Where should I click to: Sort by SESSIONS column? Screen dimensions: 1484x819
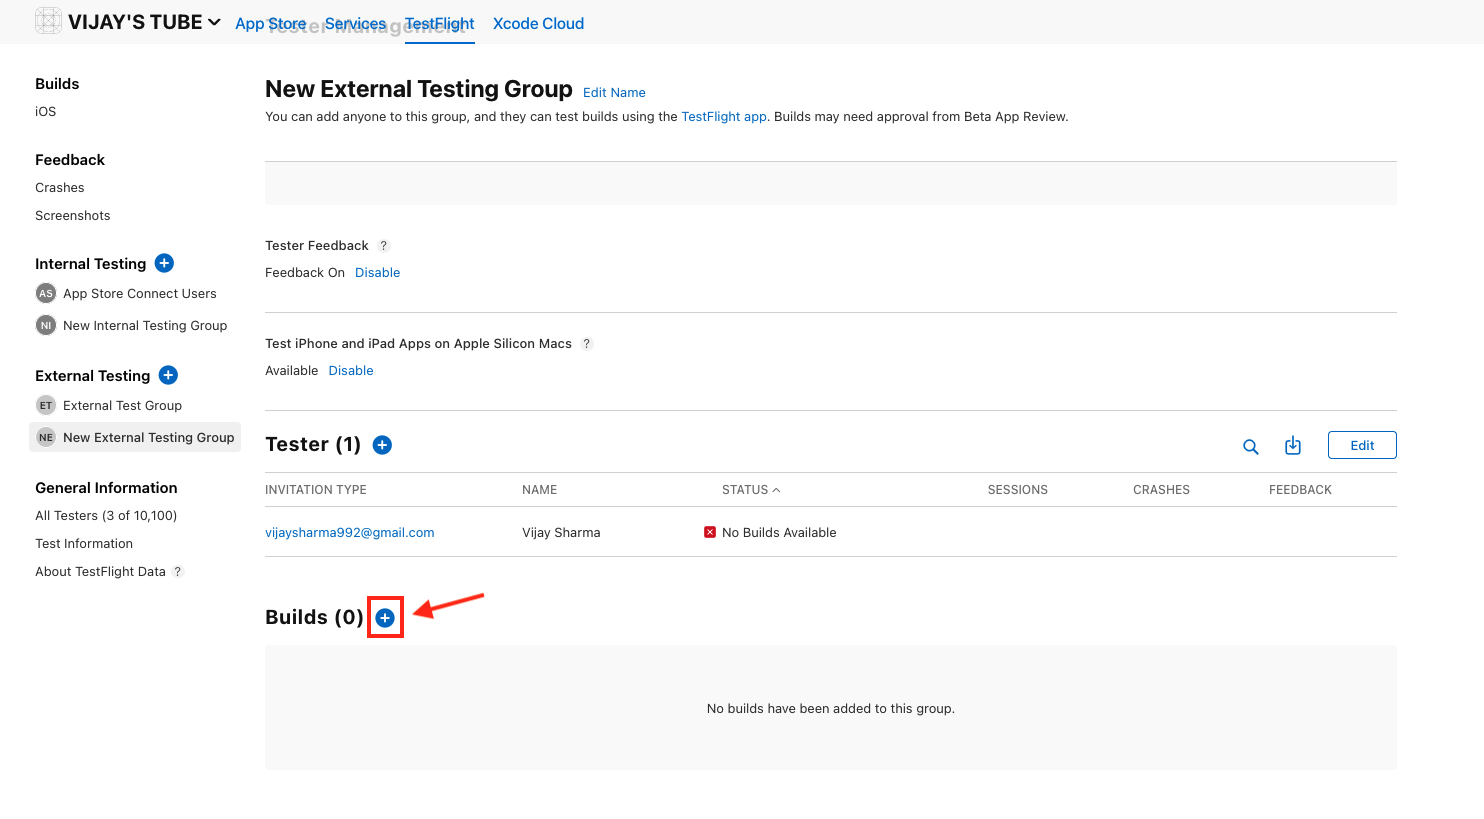click(1018, 489)
